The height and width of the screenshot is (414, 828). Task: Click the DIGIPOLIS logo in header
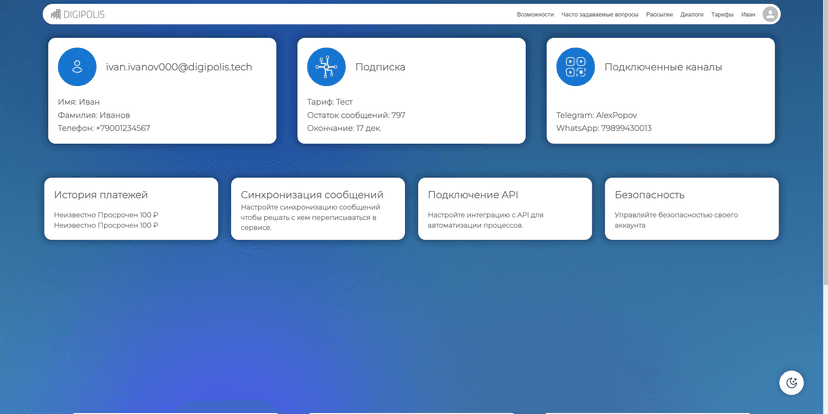tap(78, 15)
